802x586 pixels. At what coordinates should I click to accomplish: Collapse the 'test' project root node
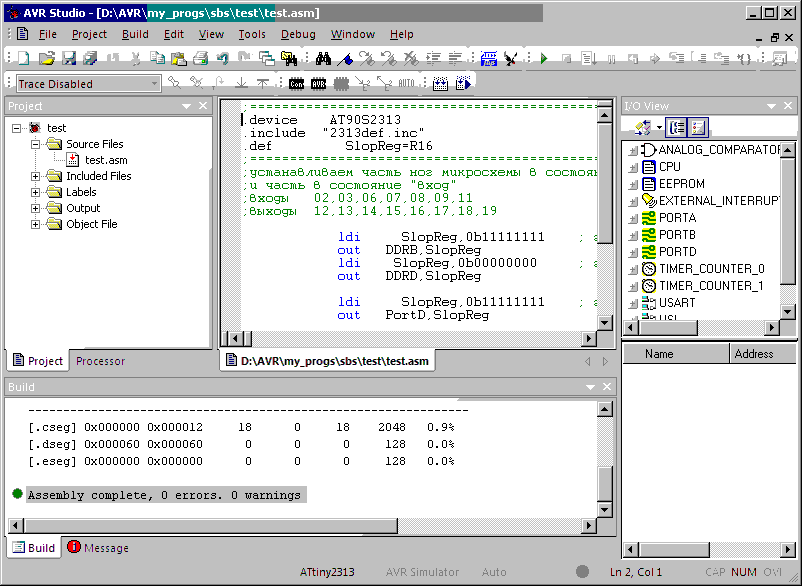pyautogui.click(x=17, y=128)
